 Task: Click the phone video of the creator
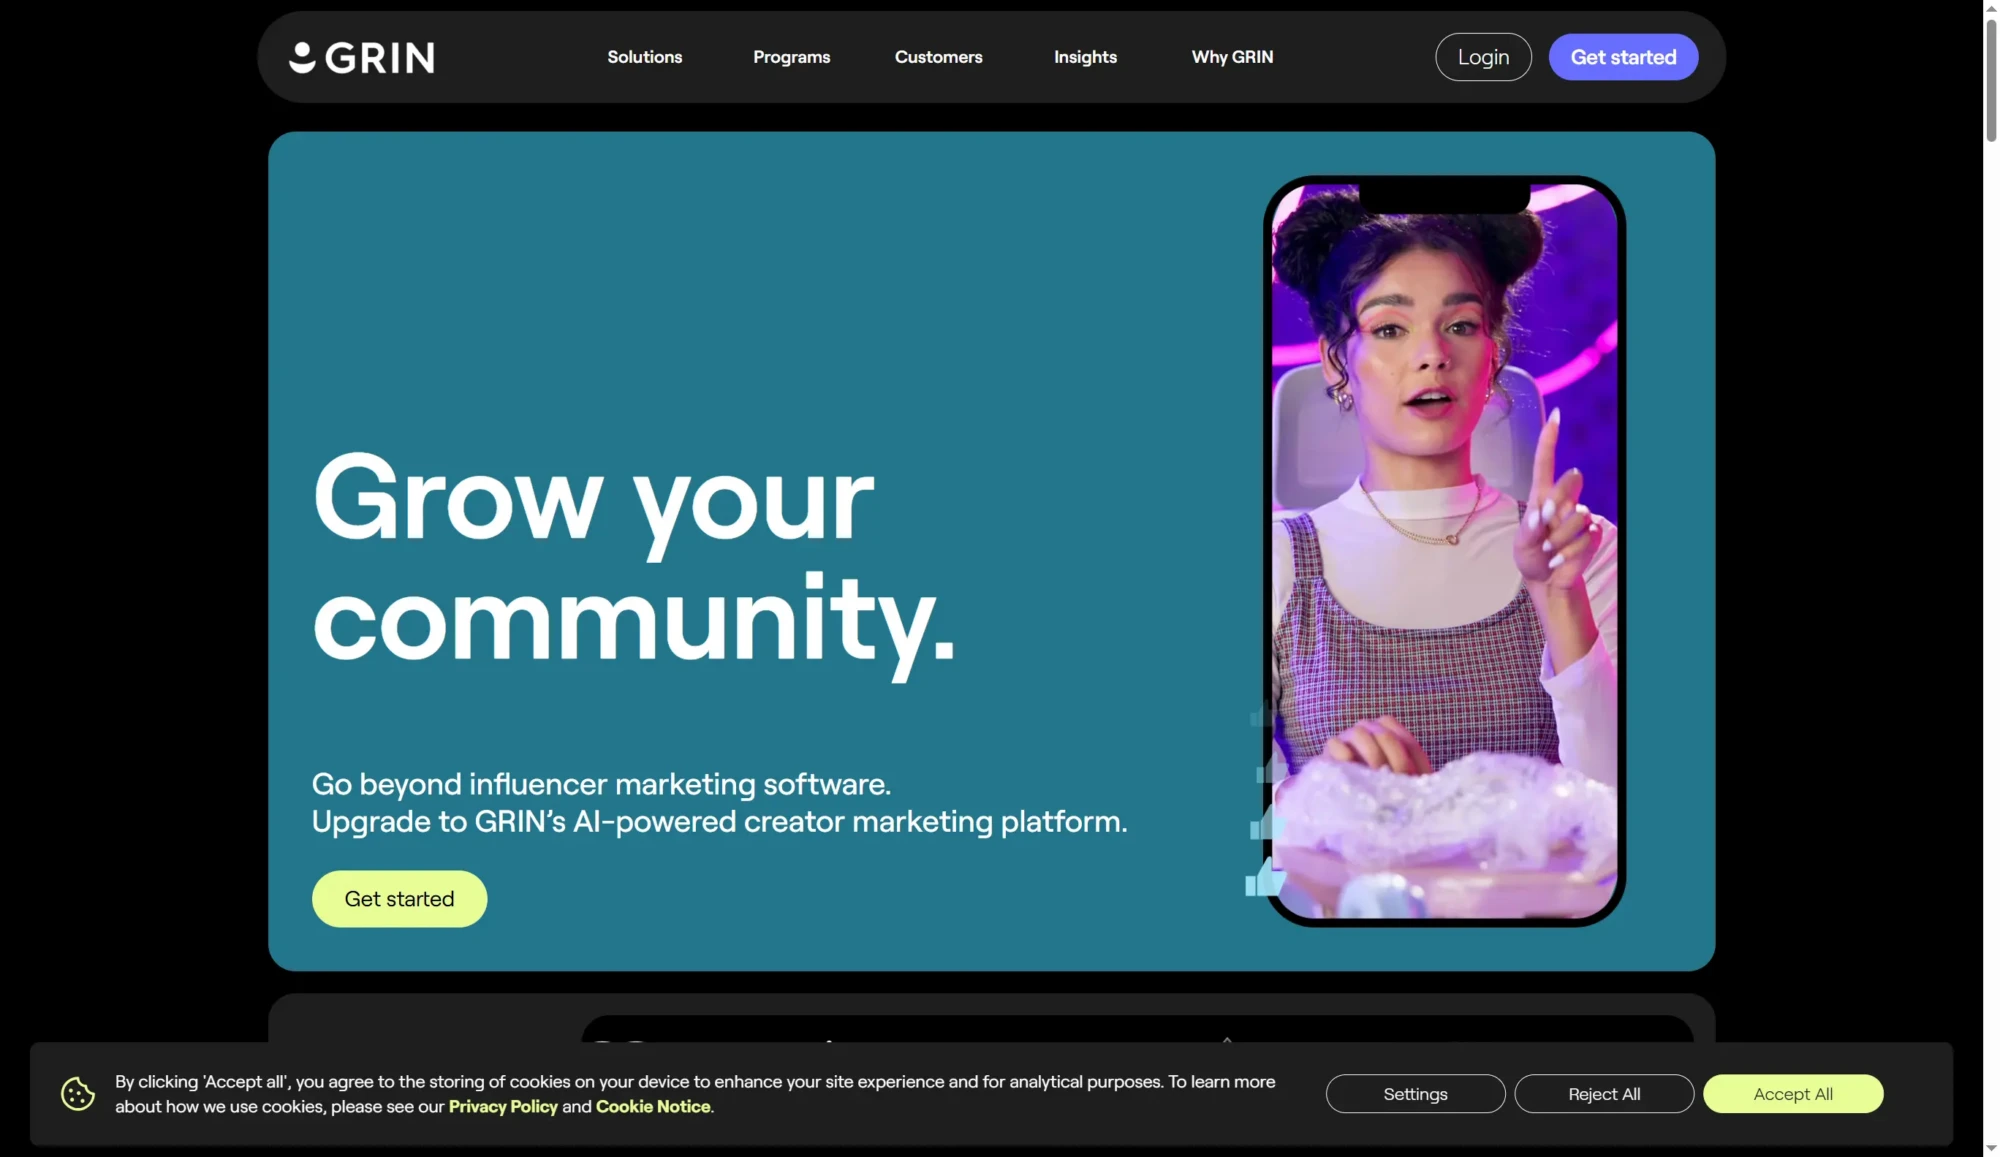(1444, 551)
